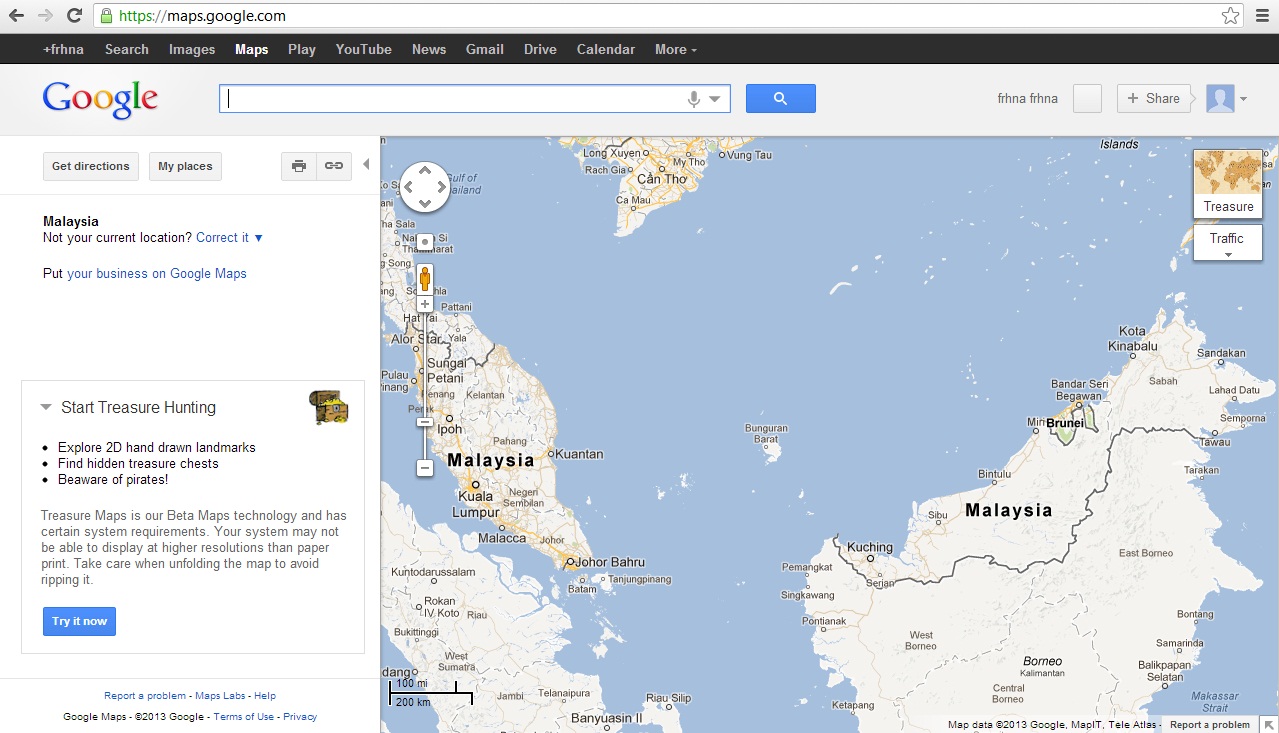Image resolution: width=1279 pixels, height=733 pixels.
Task: Open the Correct it location dropdown
Action: coord(229,238)
